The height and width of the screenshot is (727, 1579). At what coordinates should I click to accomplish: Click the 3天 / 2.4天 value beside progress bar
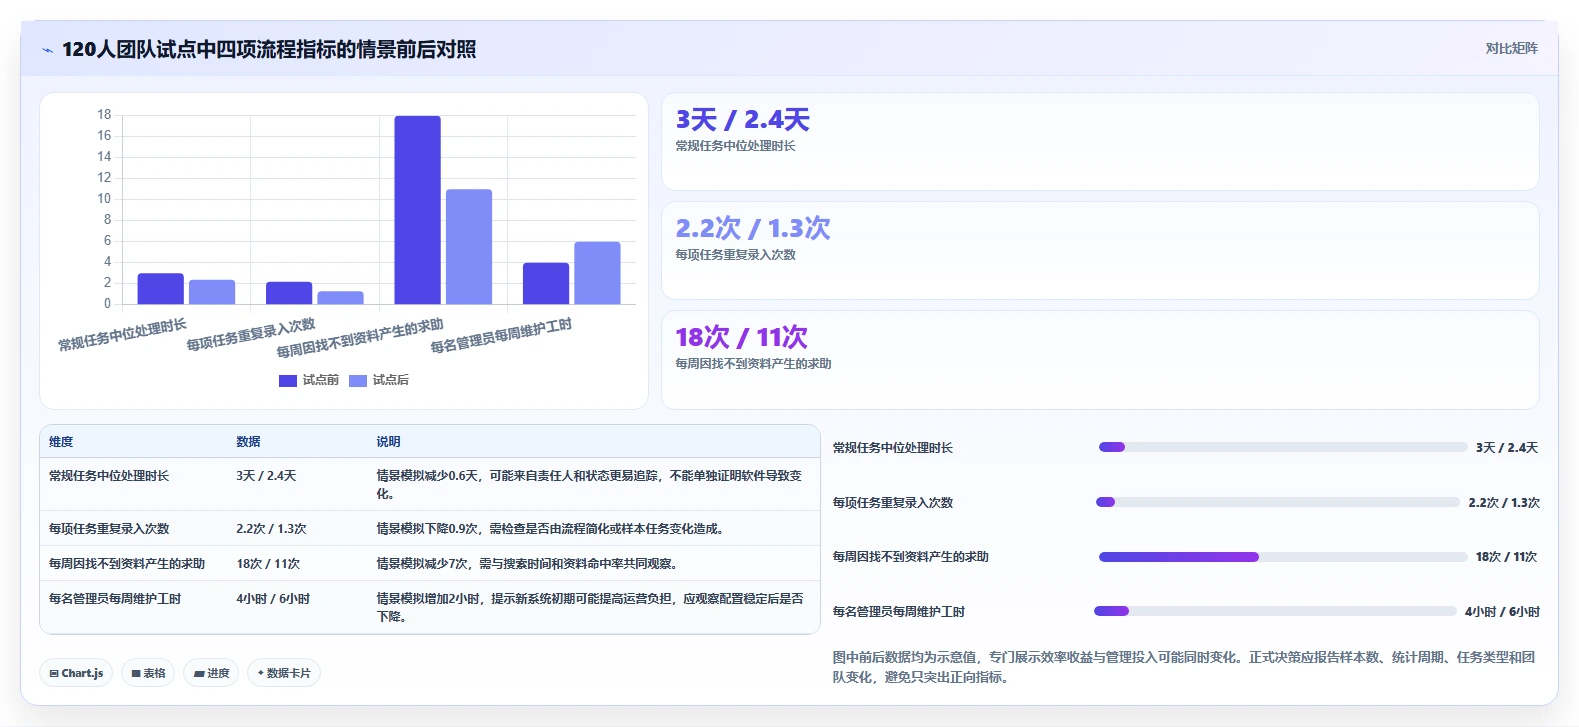pyautogui.click(x=1507, y=448)
